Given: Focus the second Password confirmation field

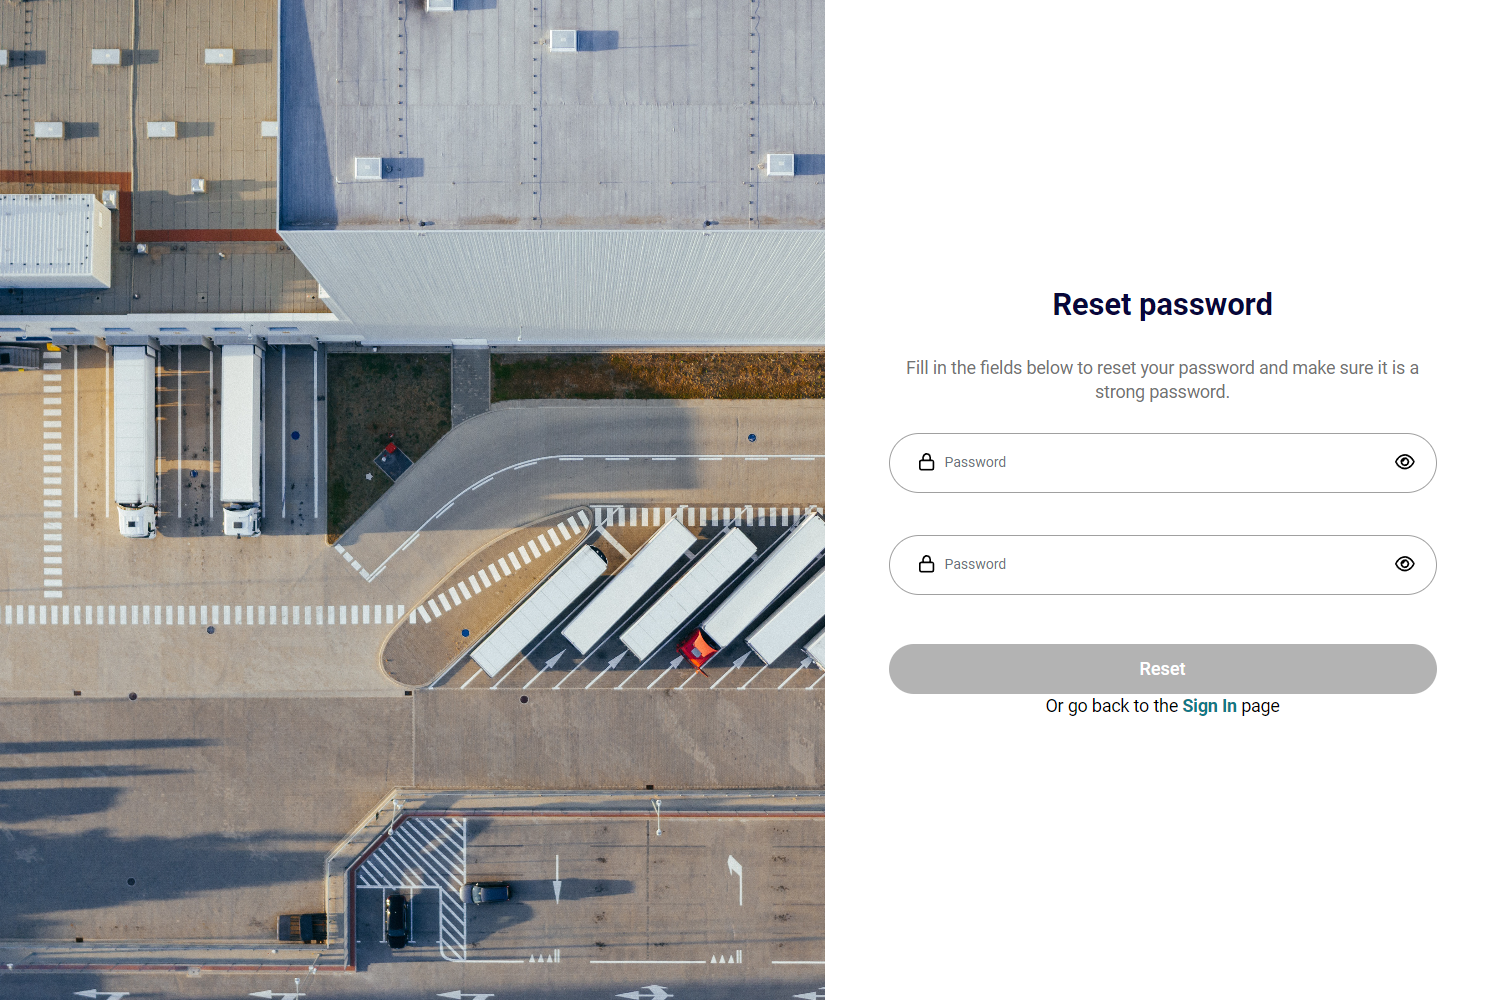Looking at the screenshot, I should 1162,565.
